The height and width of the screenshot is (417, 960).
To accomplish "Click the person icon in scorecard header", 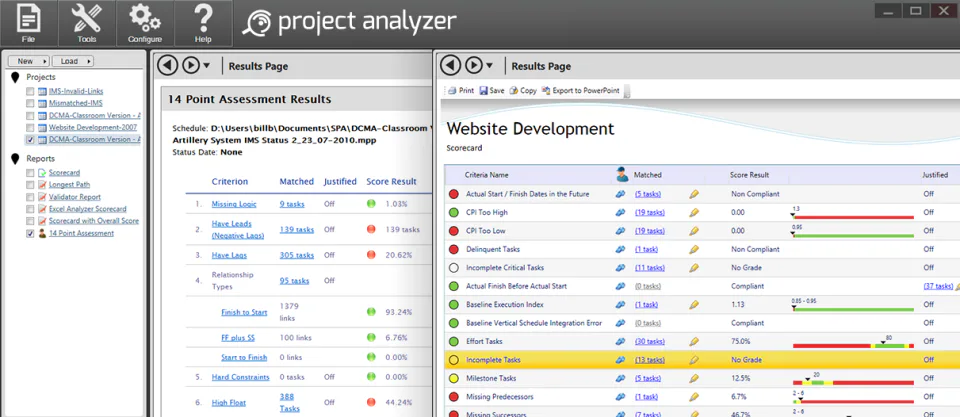I will (622, 175).
